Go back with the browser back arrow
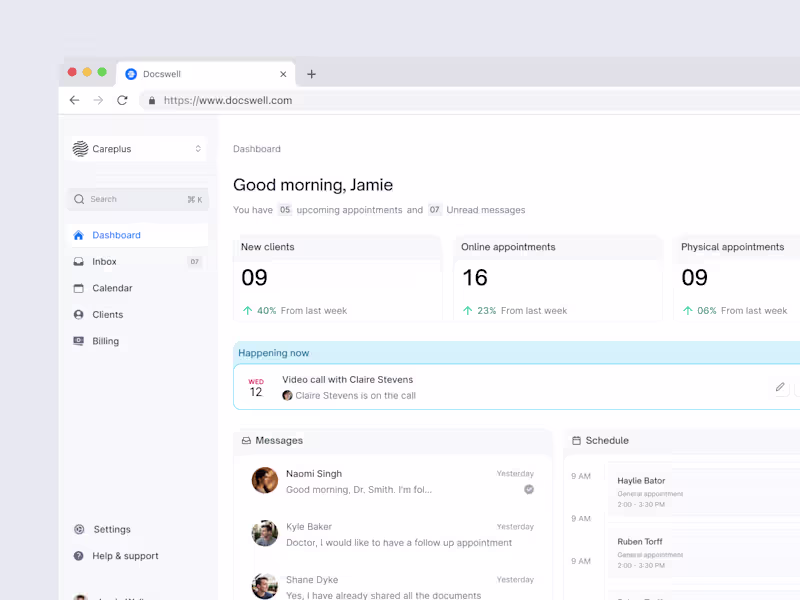800x600 pixels. point(74,100)
